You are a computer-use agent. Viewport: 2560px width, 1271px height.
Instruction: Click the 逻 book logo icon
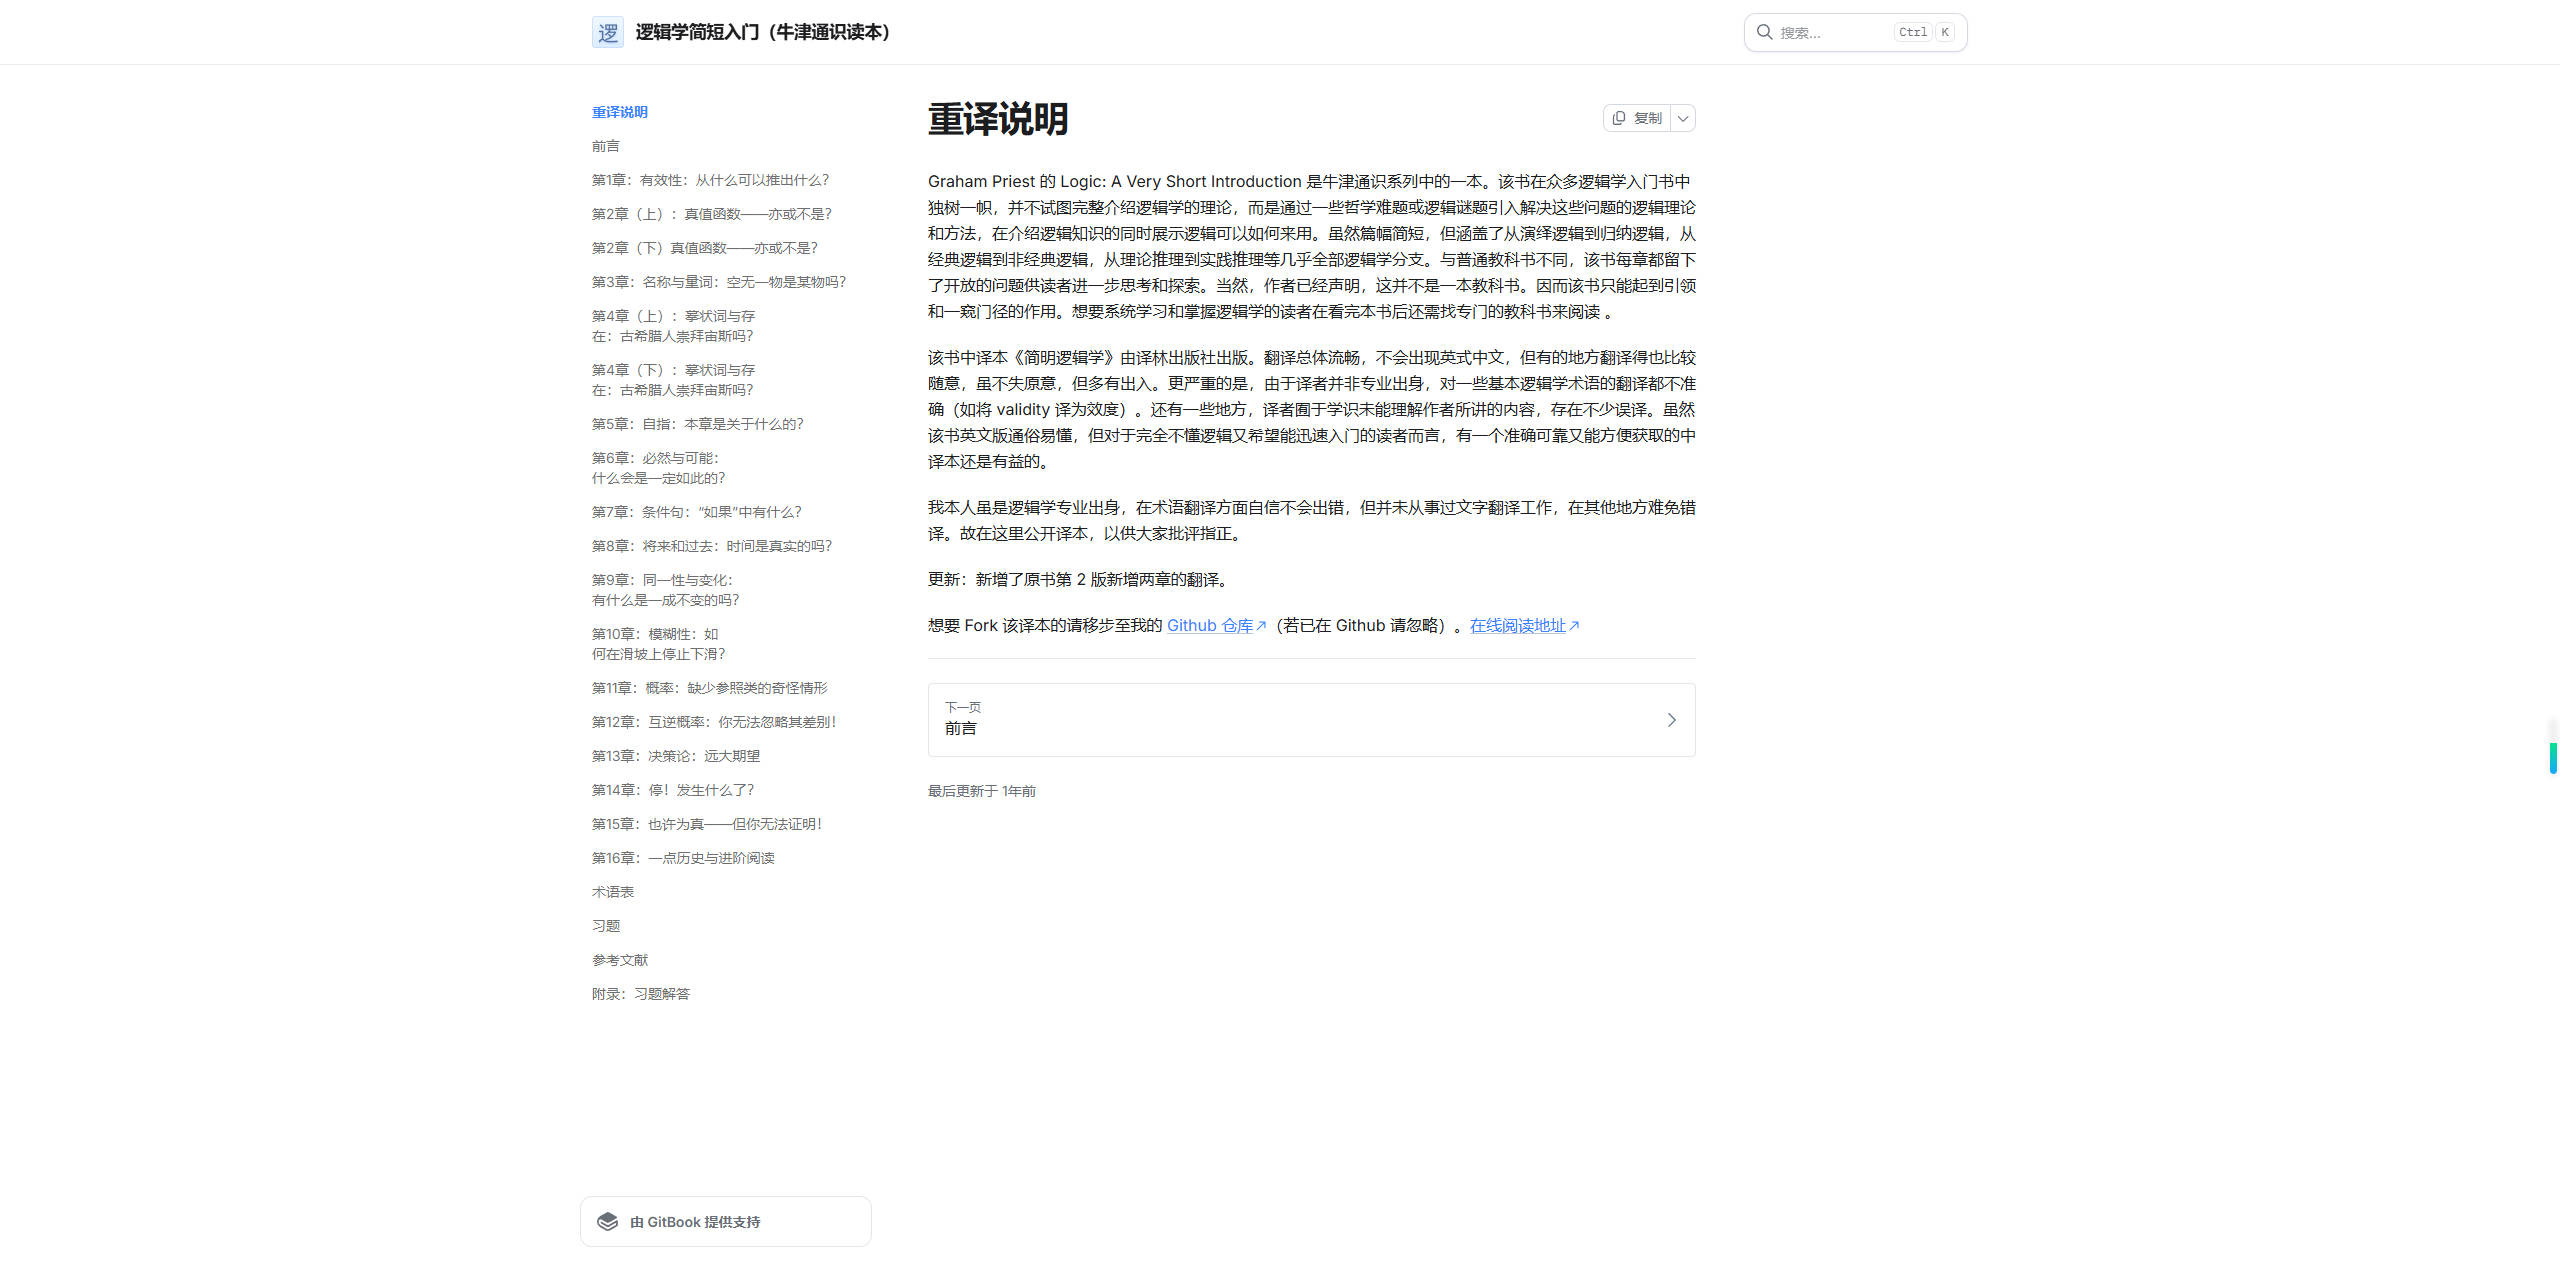click(607, 32)
